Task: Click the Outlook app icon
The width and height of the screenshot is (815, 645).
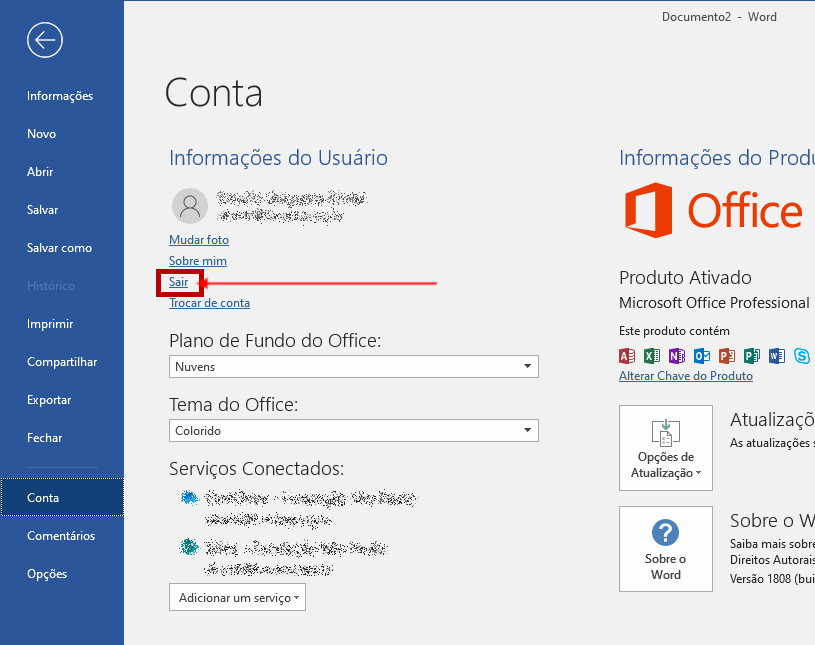Action: pos(702,356)
